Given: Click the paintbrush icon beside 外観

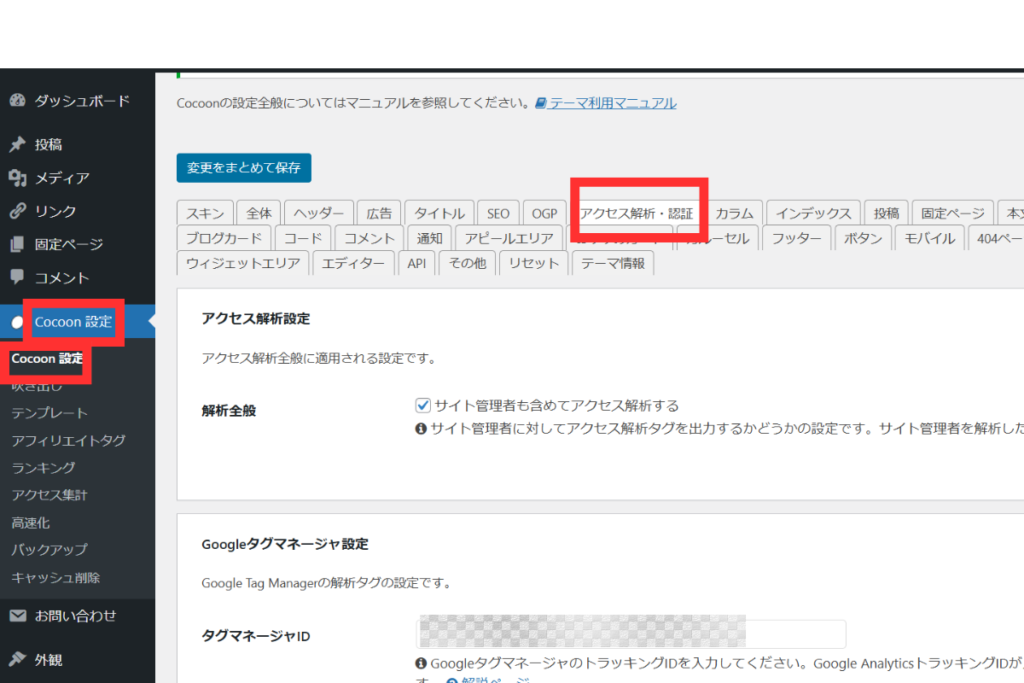Looking at the screenshot, I should tap(18, 659).
